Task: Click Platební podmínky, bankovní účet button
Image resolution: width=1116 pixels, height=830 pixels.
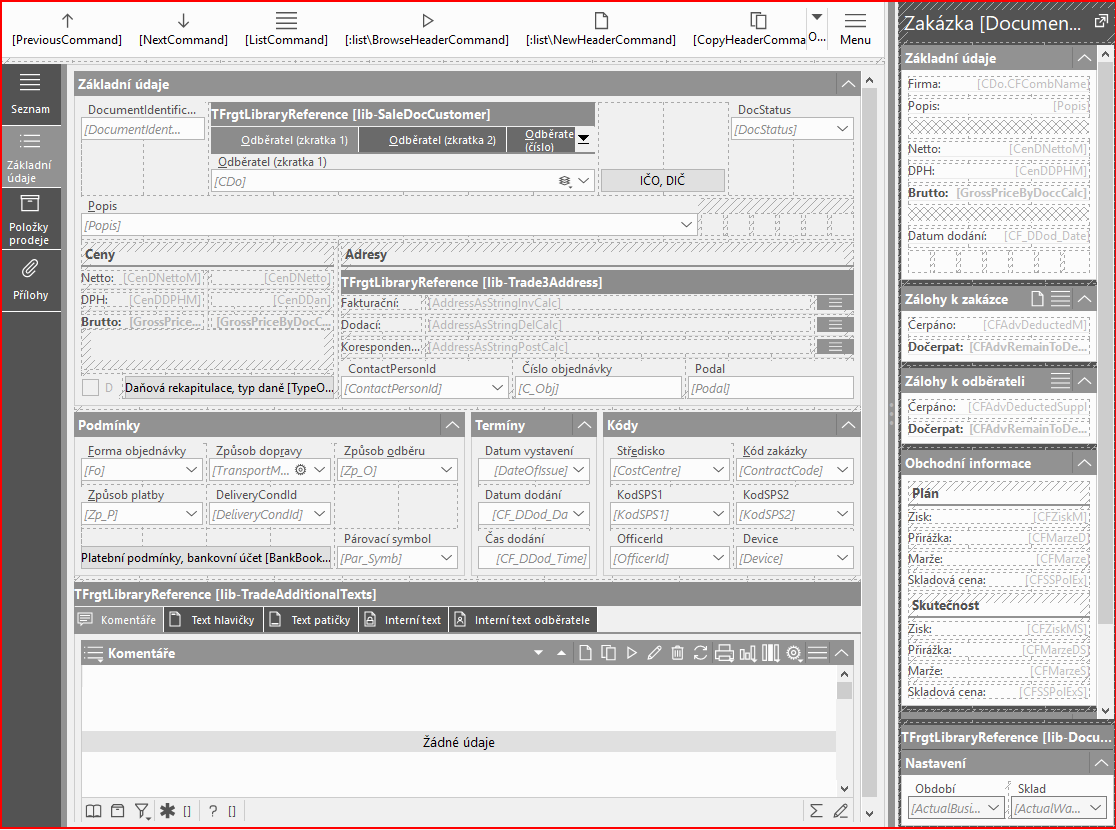Action: pyautogui.click(x=206, y=558)
